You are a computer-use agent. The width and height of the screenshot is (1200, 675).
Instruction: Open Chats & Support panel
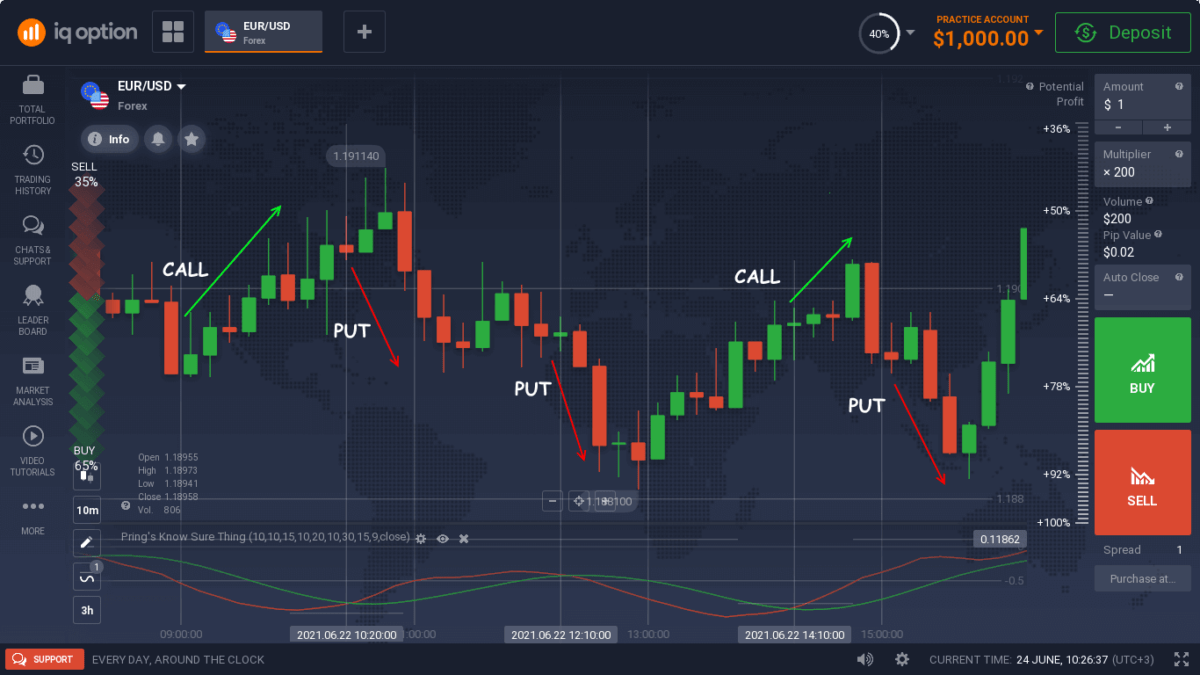click(33, 227)
